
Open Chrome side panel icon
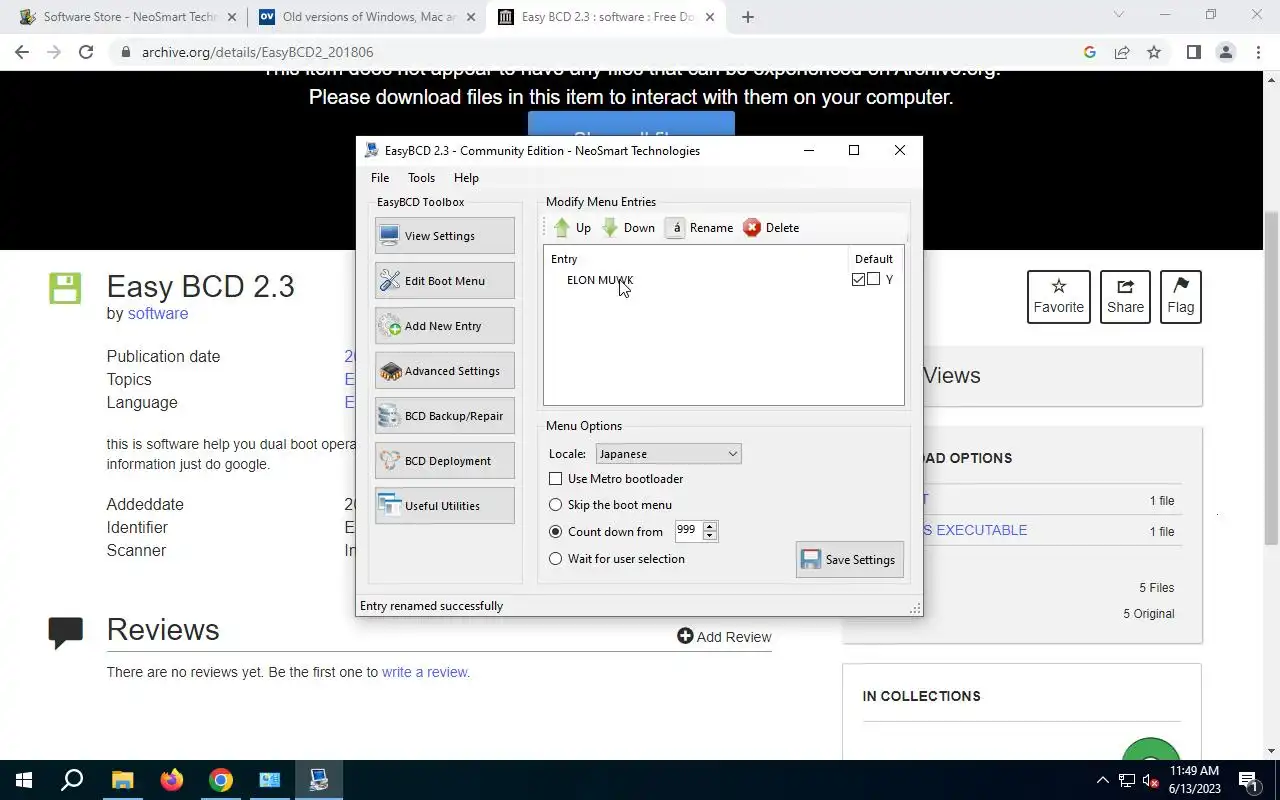tap(1193, 52)
